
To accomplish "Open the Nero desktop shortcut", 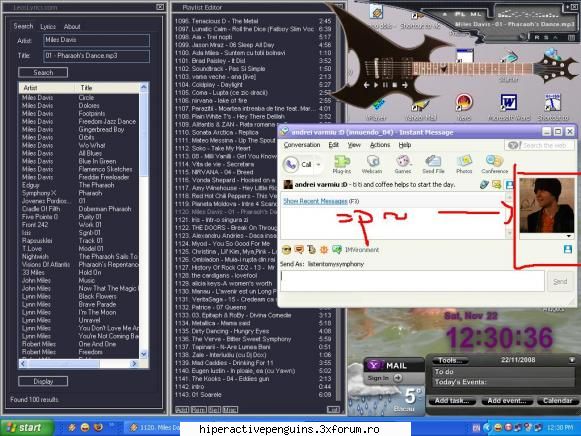I will tap(464, 107).
